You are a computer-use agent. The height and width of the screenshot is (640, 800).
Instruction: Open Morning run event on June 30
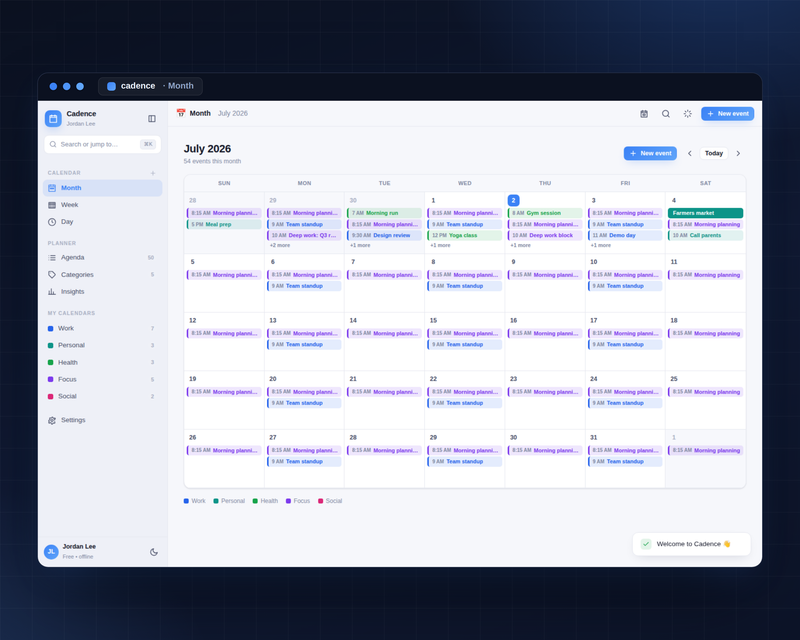(x=384, y=213)
